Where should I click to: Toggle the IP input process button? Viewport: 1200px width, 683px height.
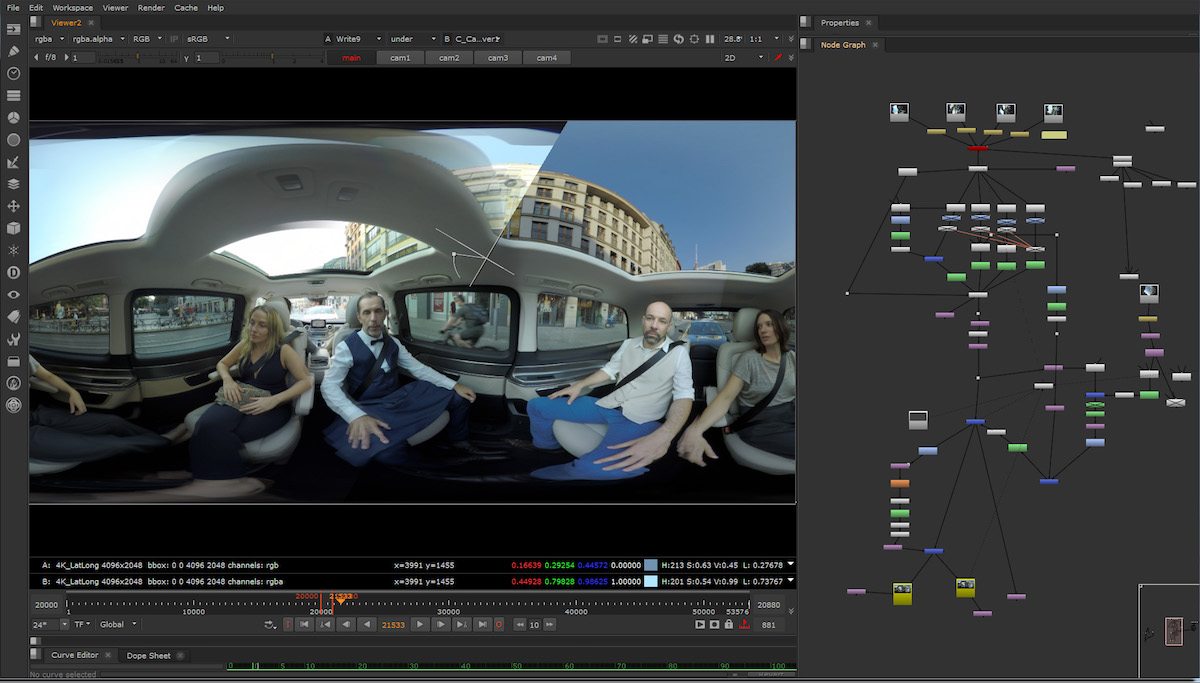(174, 39)
